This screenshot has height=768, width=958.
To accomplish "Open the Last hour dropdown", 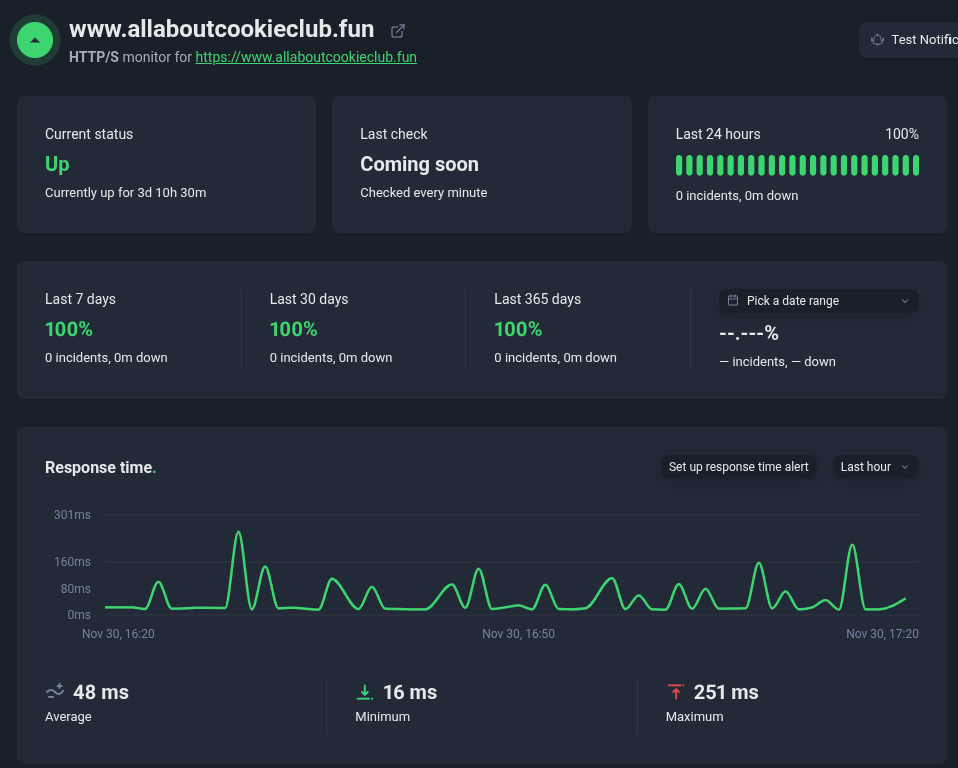I will [x=874, y=466].
